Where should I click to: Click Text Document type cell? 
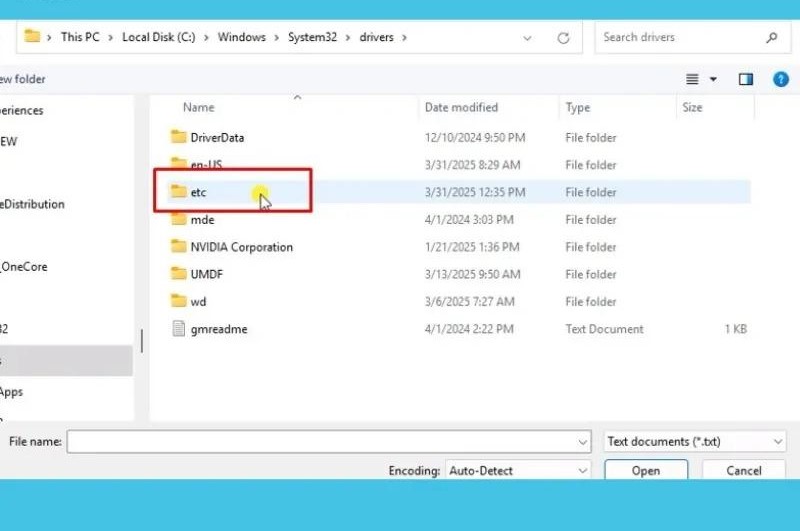[604, 329]
